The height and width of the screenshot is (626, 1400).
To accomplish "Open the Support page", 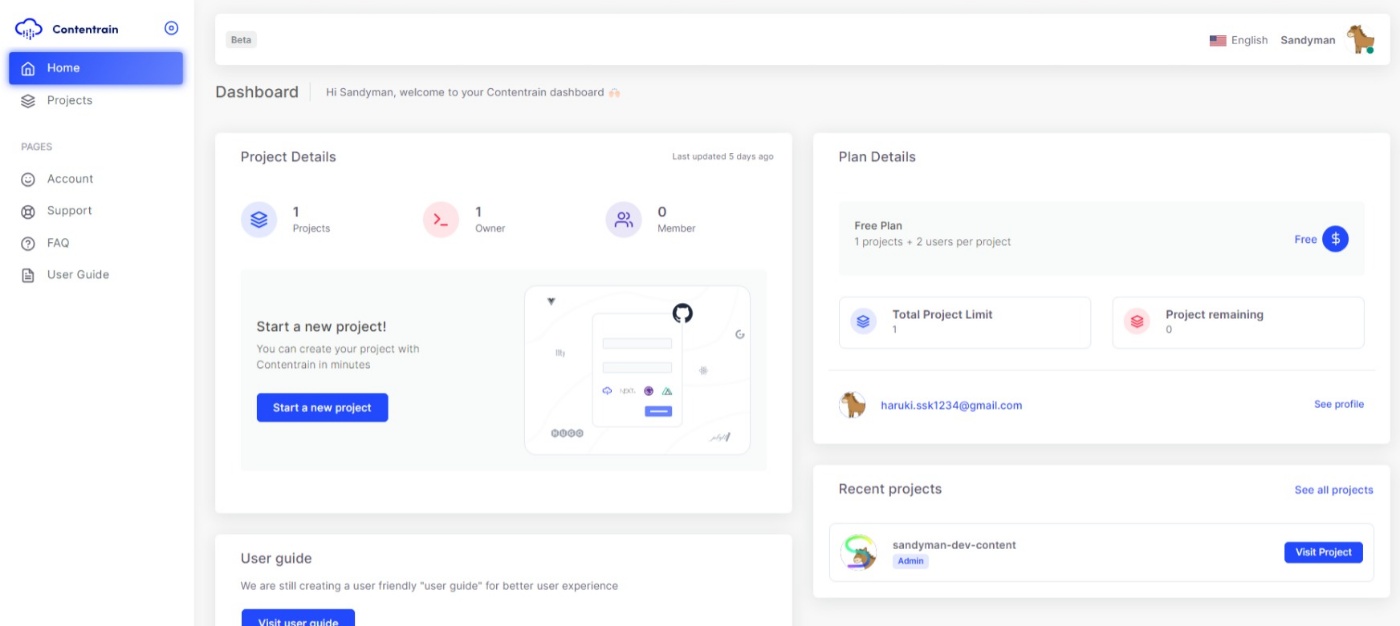I will coord(69,211).
